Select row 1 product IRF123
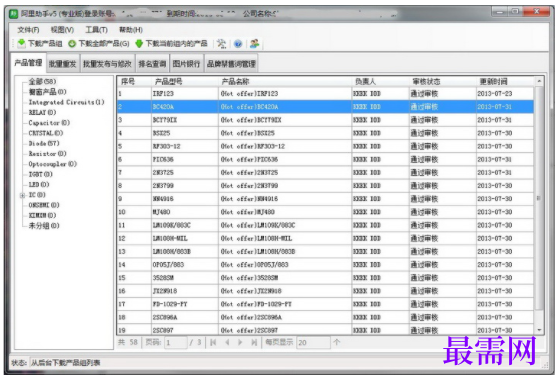Viewport: 555px width, 382px height. 325,93
